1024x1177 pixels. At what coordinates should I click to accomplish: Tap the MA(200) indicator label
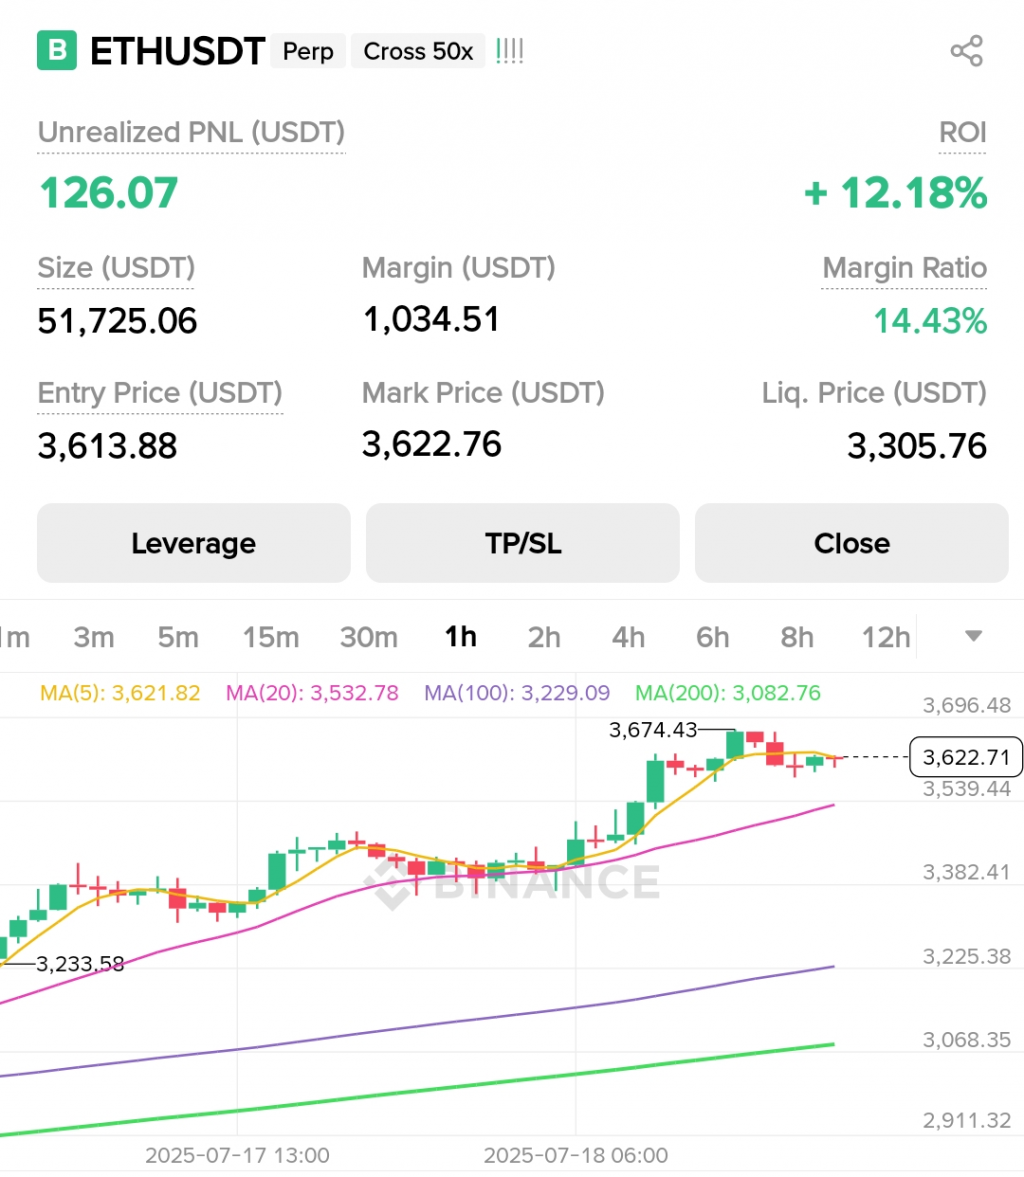click(x=728, y=693)
